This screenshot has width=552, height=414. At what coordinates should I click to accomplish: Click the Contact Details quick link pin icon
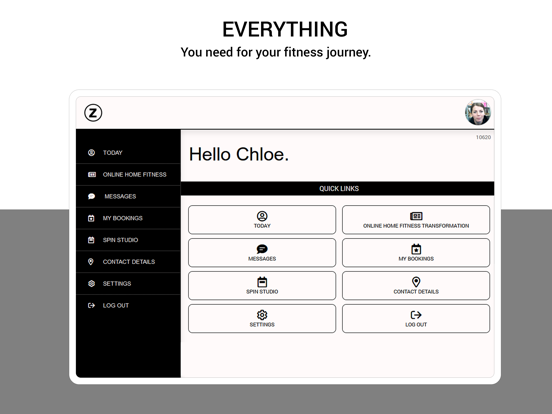tap(416, 282)
